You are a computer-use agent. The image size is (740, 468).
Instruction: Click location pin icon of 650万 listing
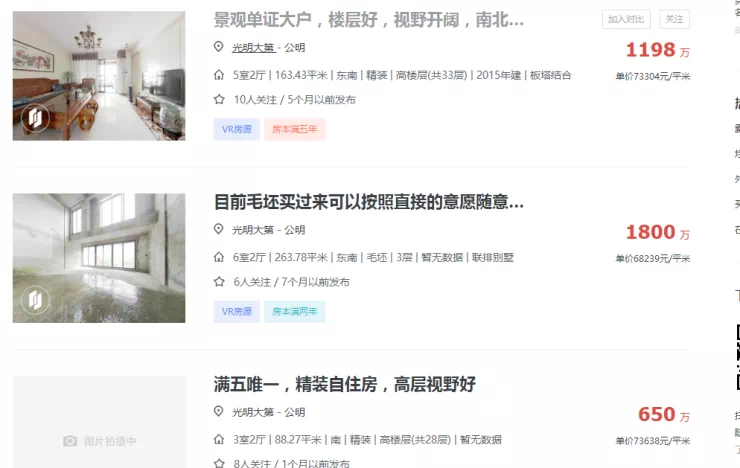[x=219, y=411]
